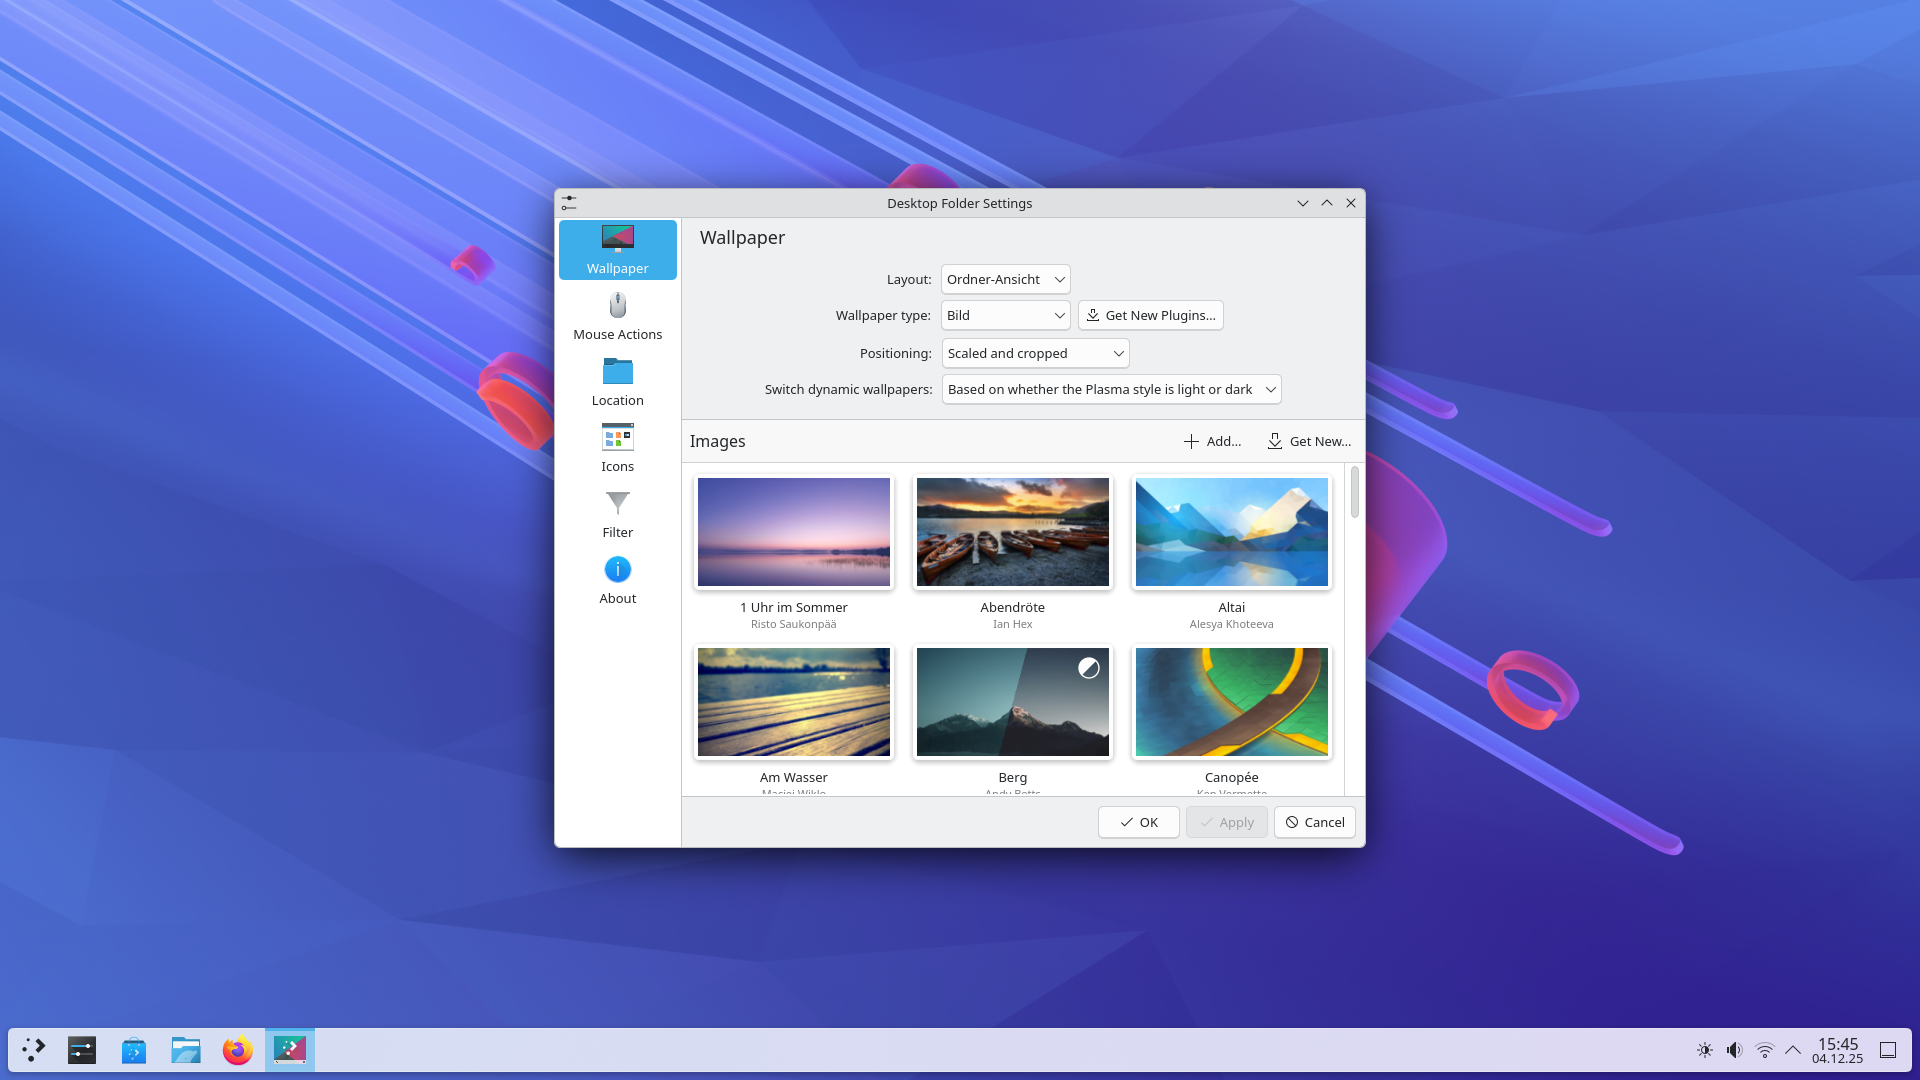The image size is (1920, 1080).
Task: Open the Mouse Actions settings page
Action: [617, 316]
